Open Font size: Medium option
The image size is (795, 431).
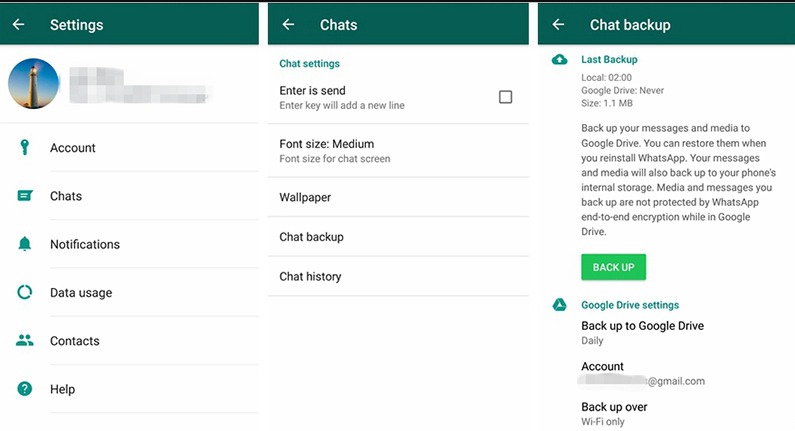pos(398,151)
